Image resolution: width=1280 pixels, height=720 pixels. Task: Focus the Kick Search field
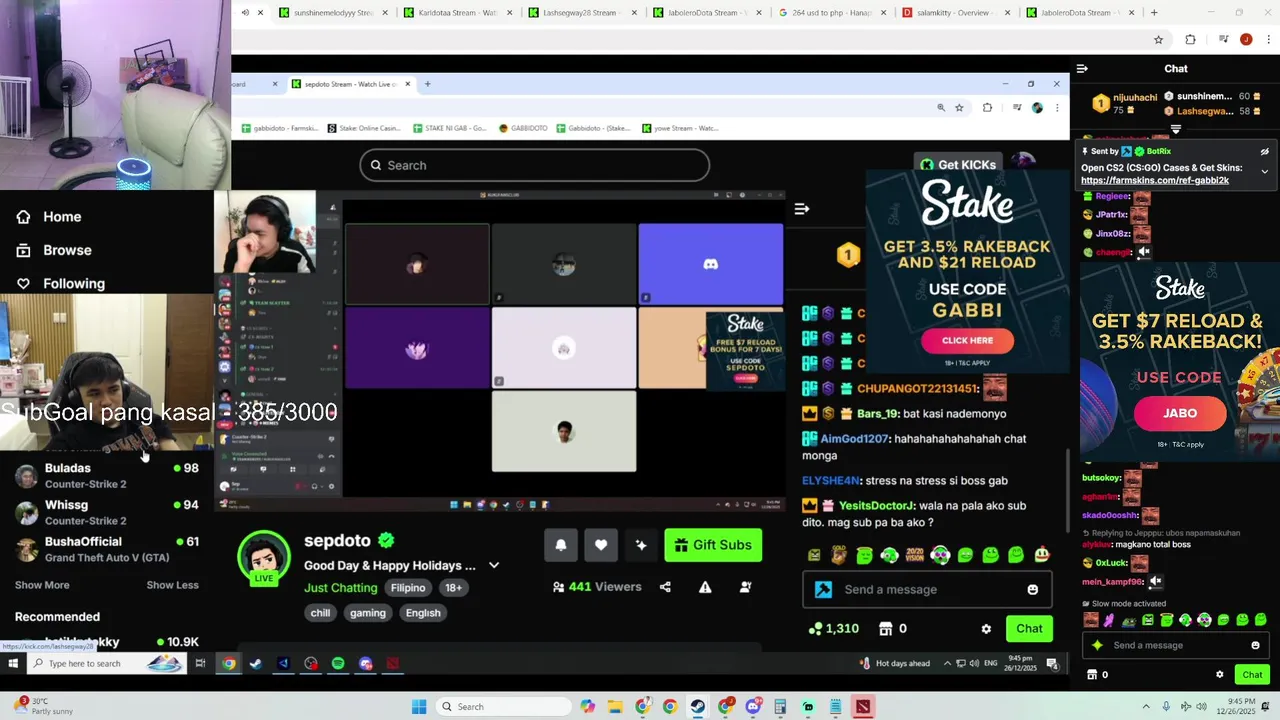tap(535, 165)
